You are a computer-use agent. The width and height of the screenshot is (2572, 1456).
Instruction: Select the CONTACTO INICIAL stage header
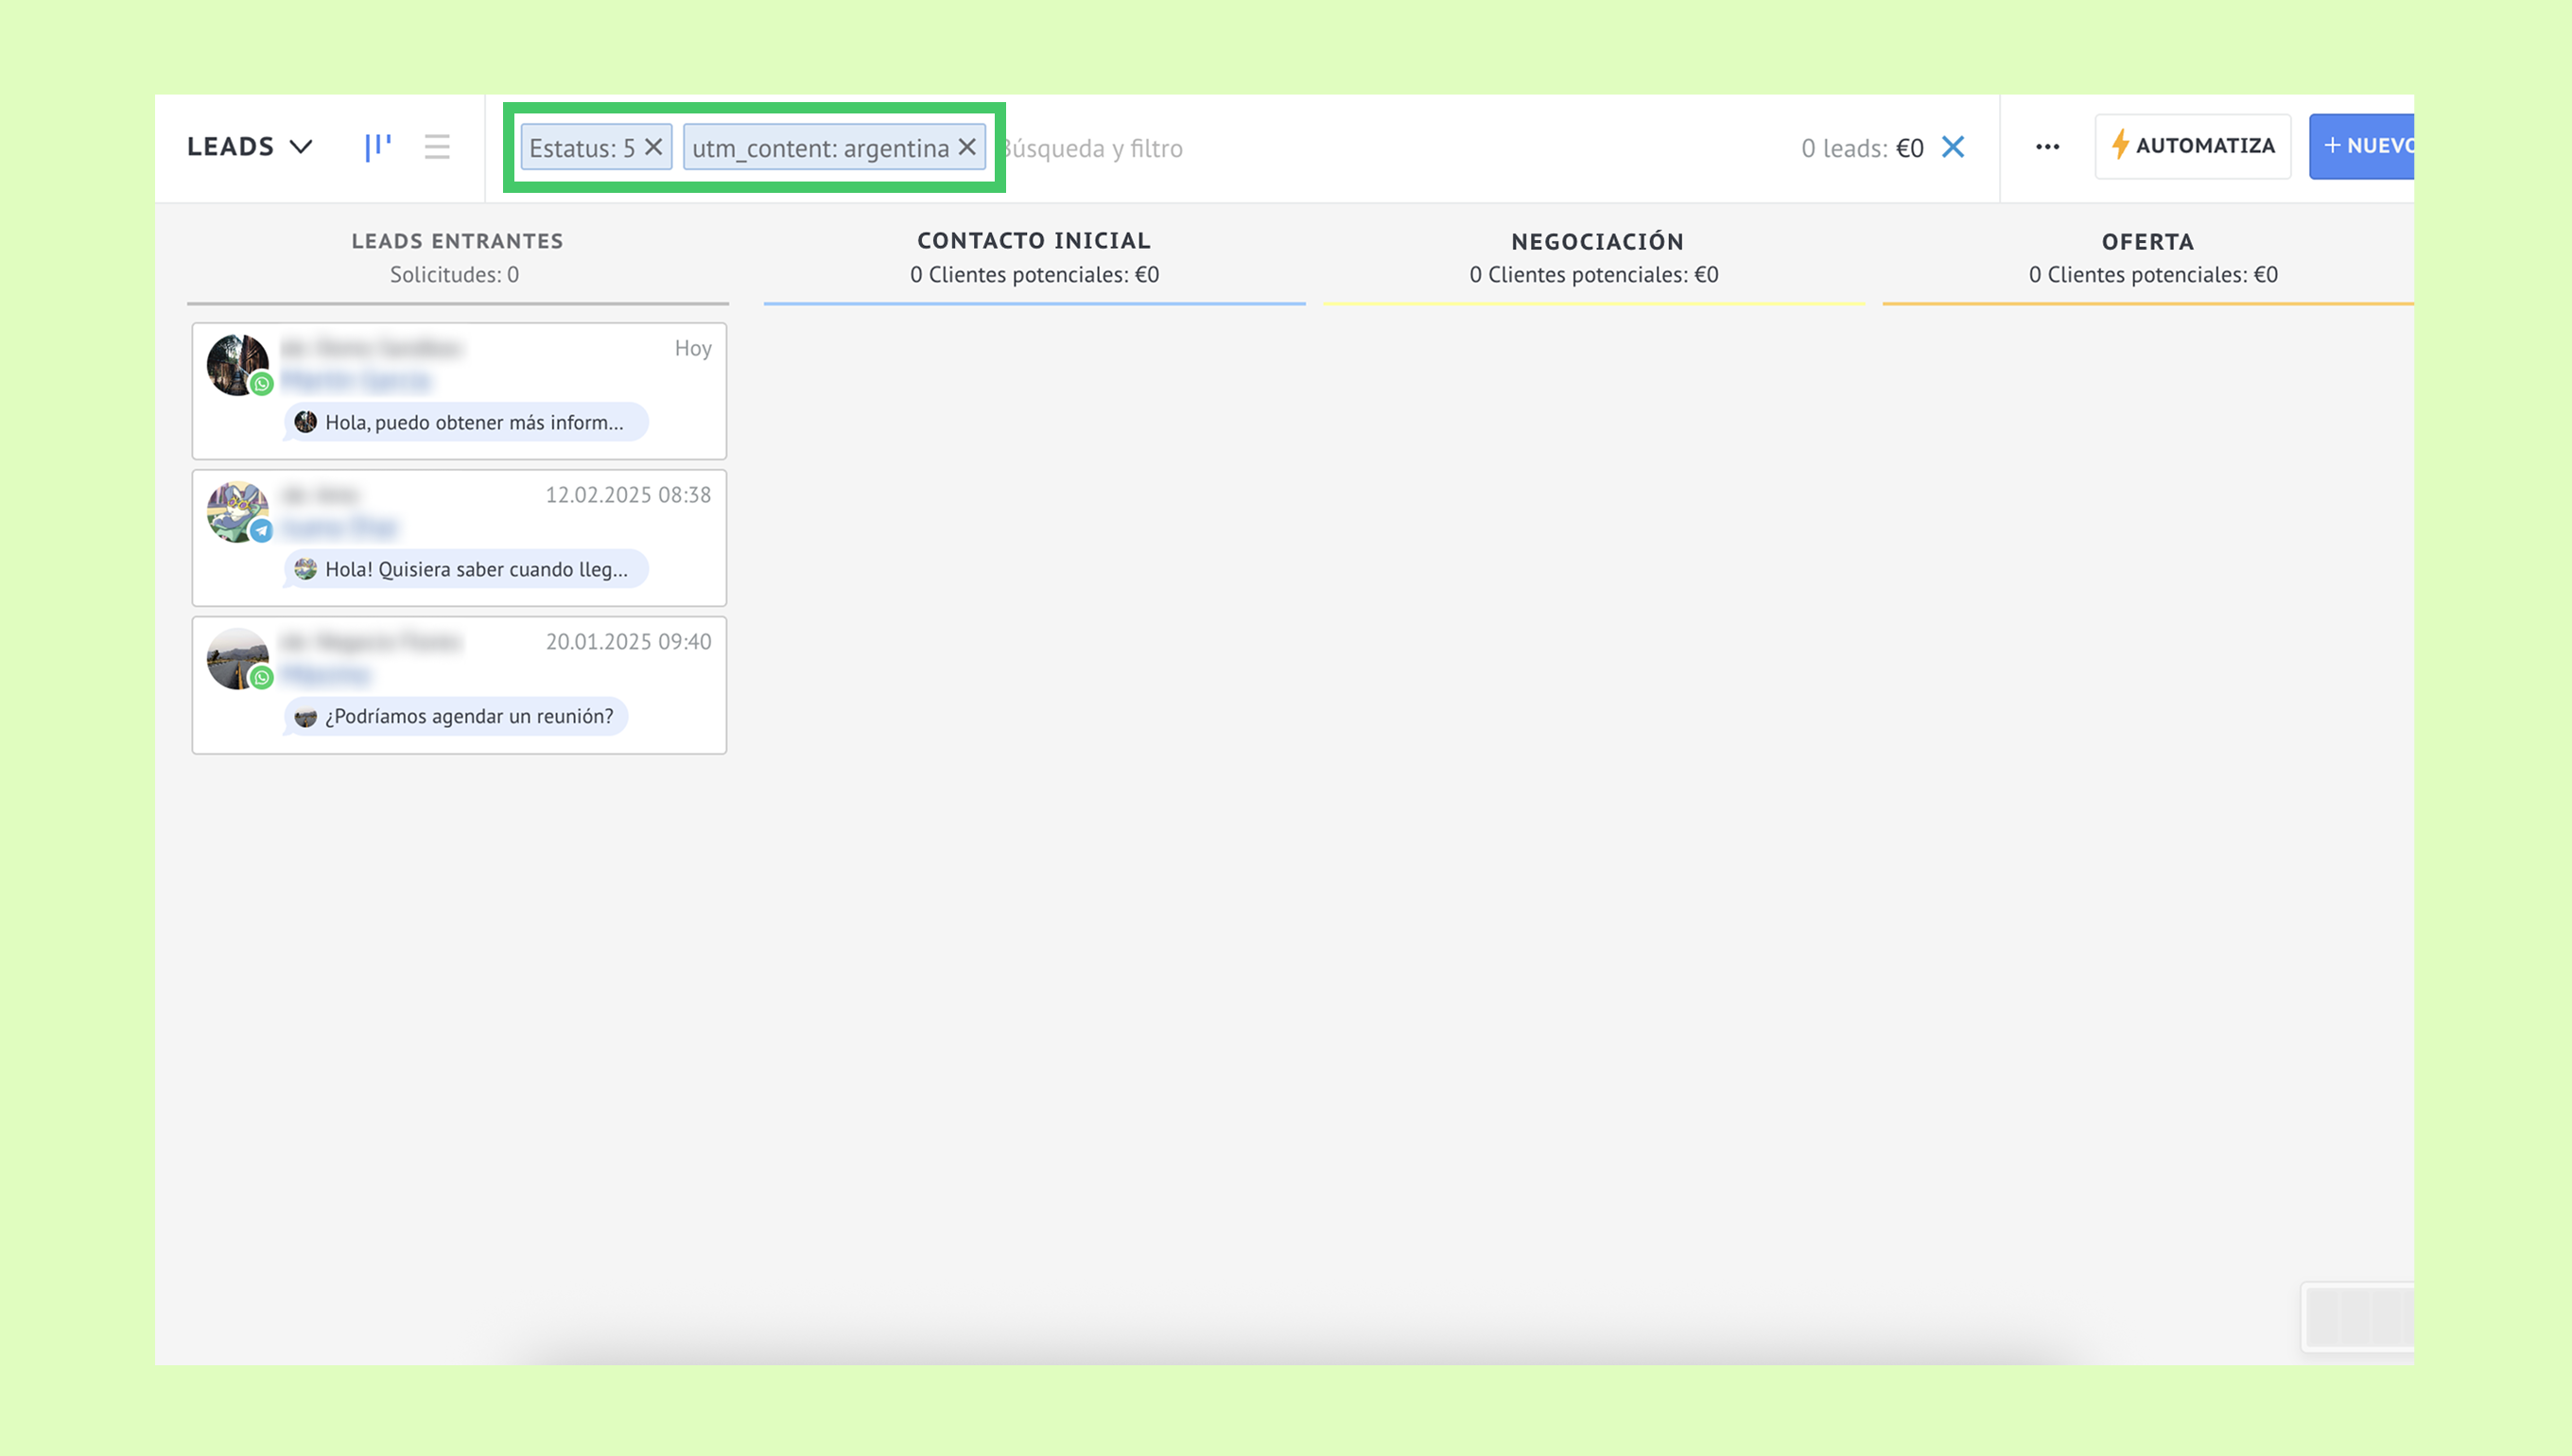pyautogui.click(x=1034, y=241)
